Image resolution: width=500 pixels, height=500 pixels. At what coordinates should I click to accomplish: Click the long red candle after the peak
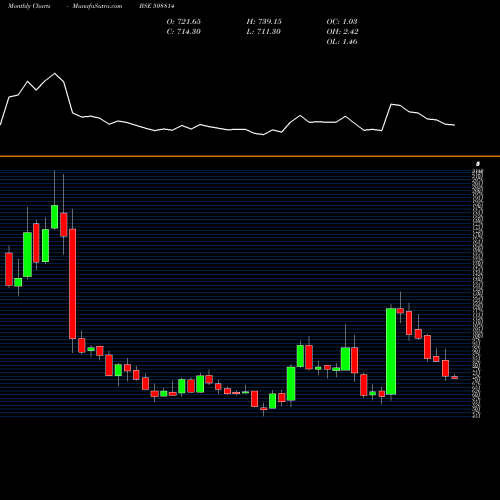tap(72, 284)
